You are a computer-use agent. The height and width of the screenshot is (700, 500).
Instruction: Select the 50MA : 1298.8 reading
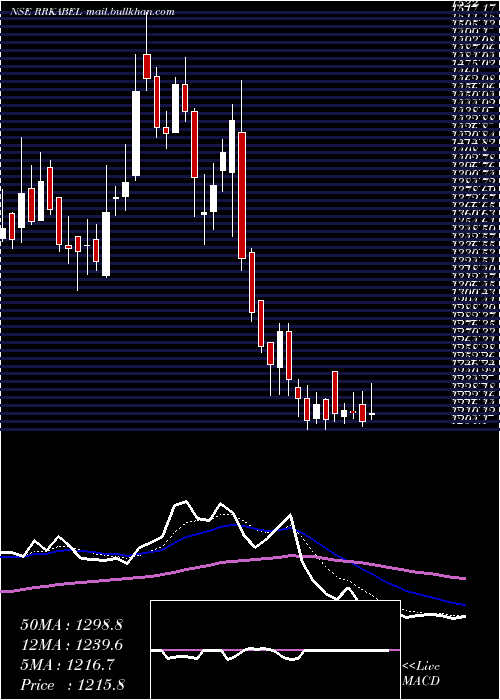[x=71, y=625]
